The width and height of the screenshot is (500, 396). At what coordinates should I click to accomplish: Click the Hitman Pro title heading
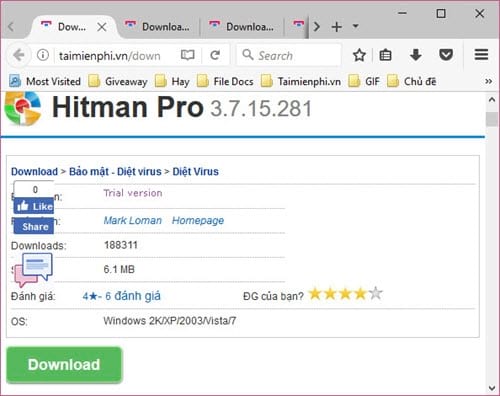pyautogui.click(x=128, y=107)
